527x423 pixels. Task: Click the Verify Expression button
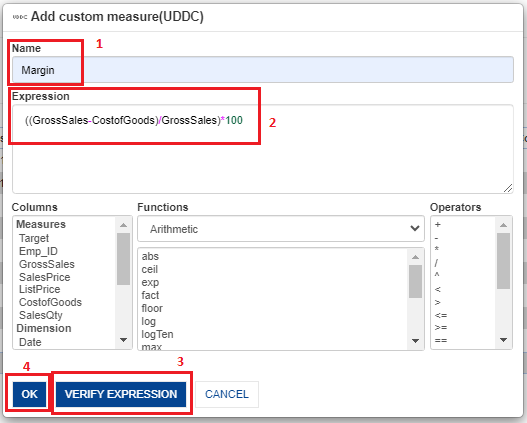121,394
